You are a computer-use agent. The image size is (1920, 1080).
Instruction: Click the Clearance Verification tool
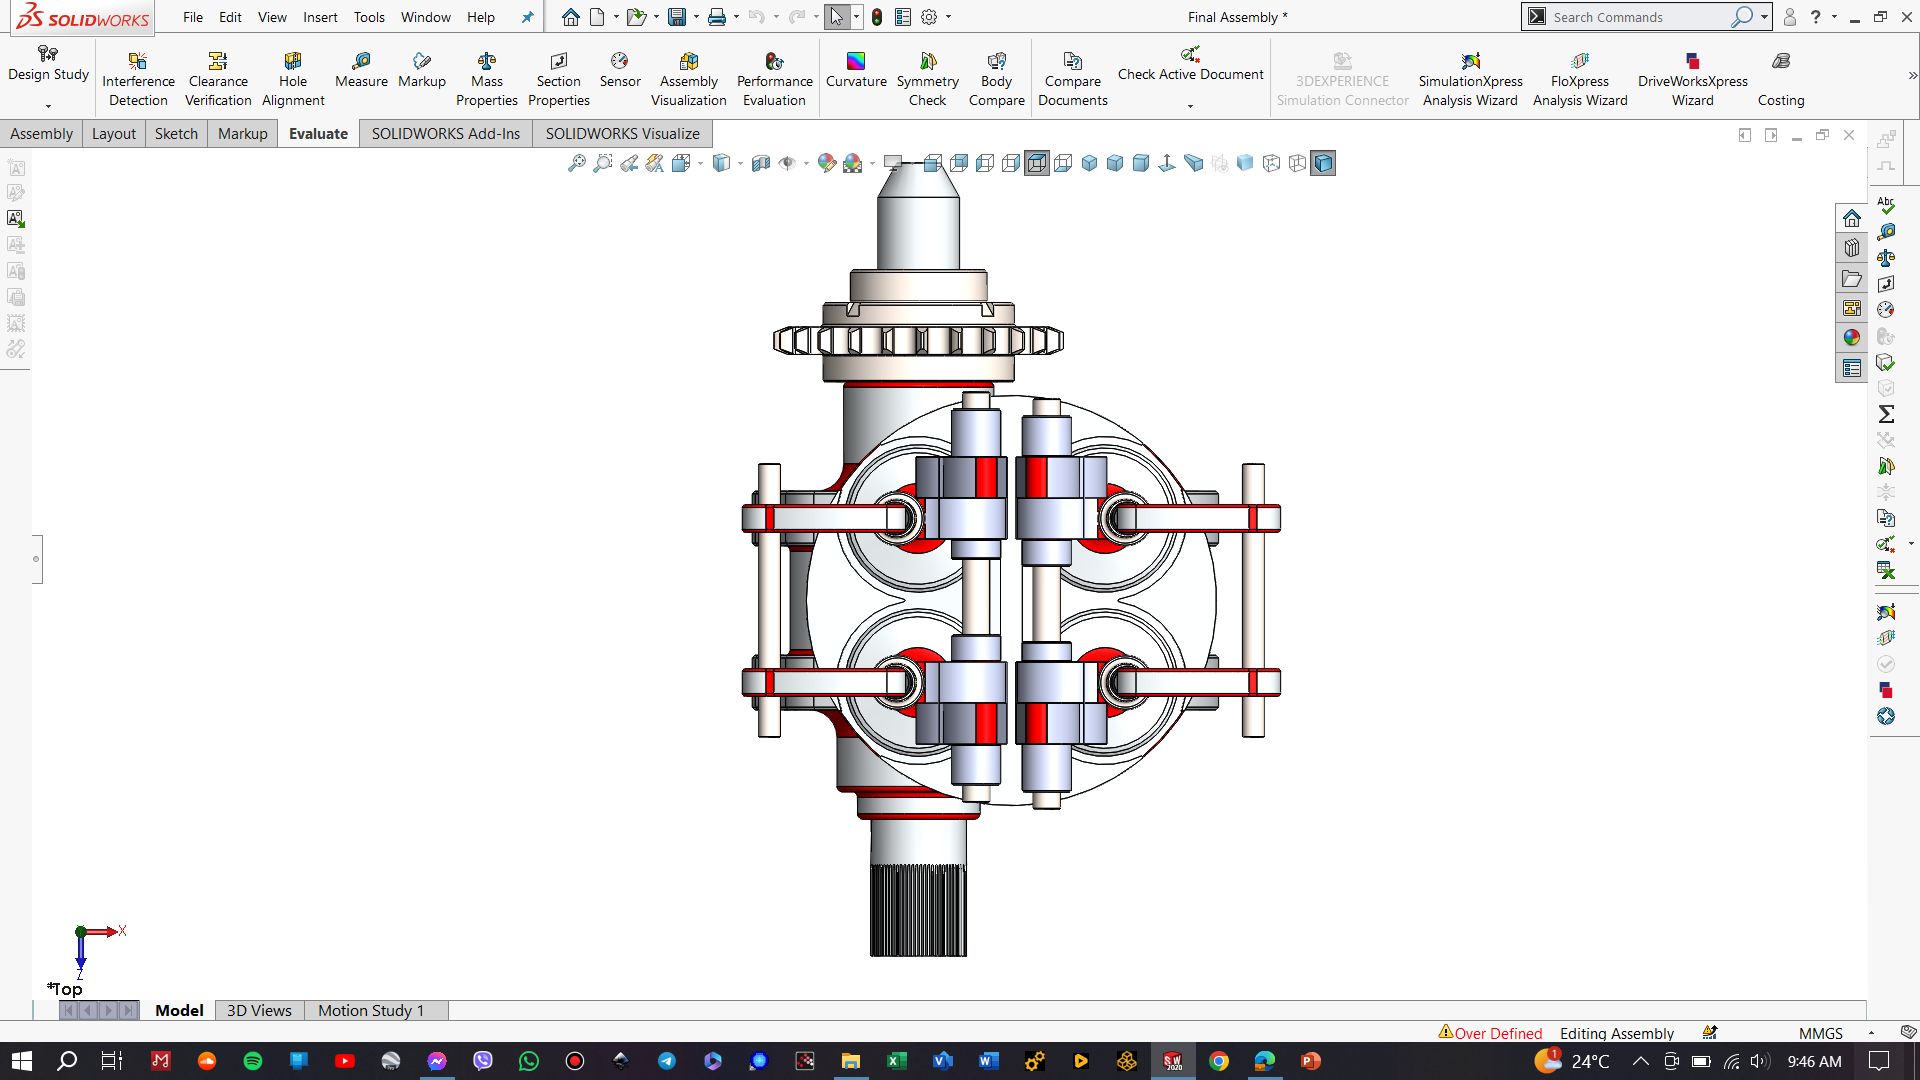coord(218,78)
